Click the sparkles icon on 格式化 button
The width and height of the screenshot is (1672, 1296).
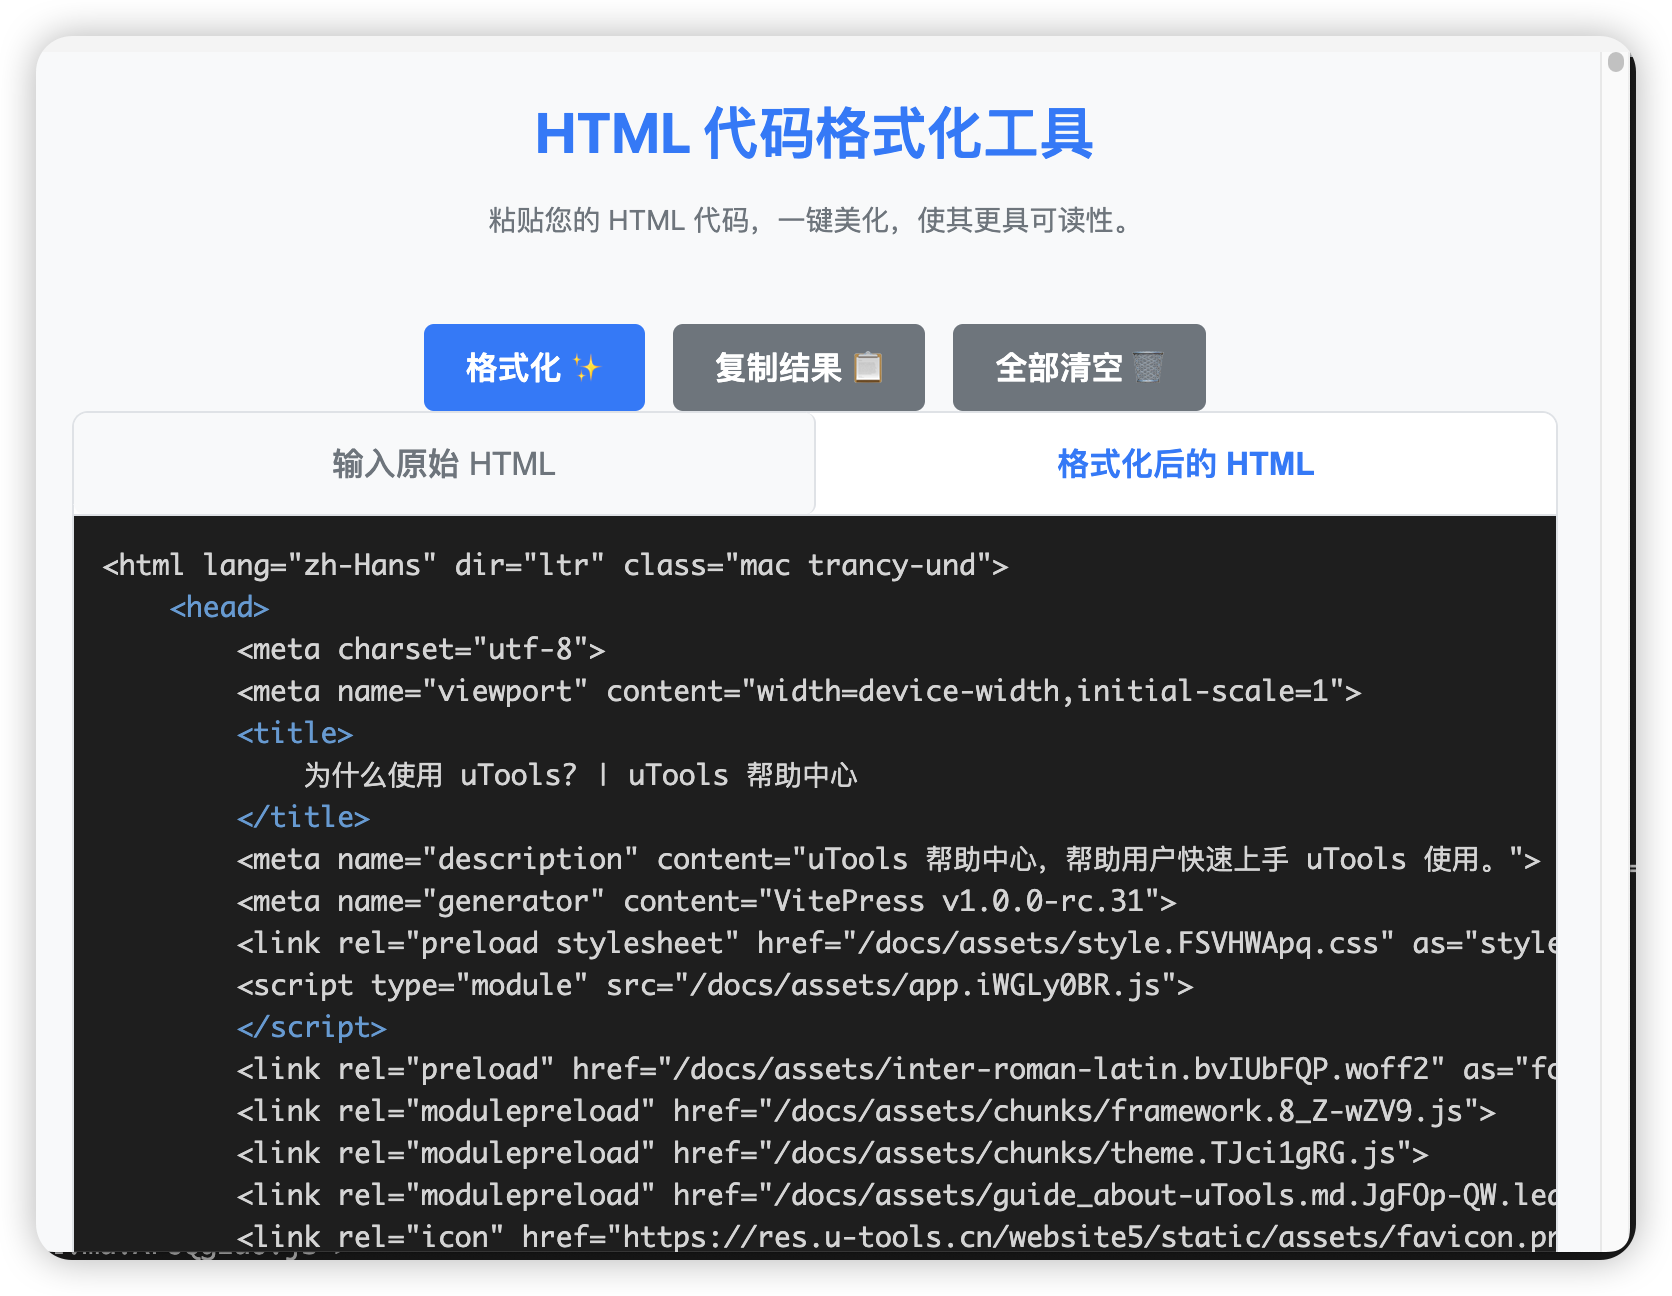tap(587, 368)
